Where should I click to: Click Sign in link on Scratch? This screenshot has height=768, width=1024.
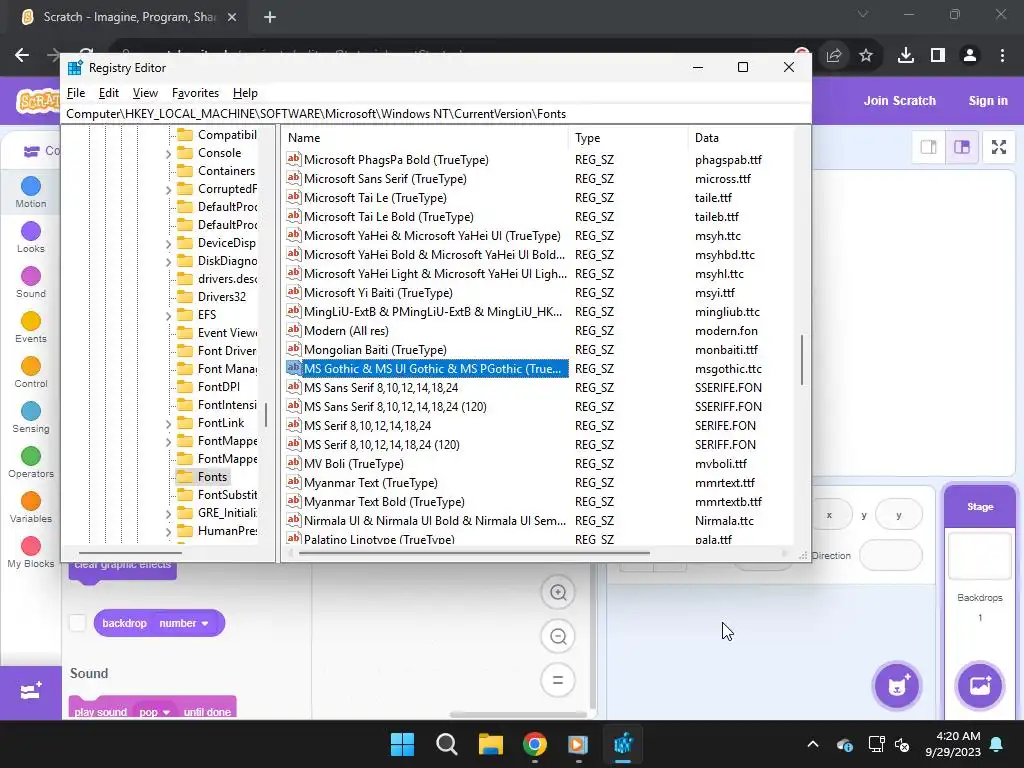click(x=988, y=101)
